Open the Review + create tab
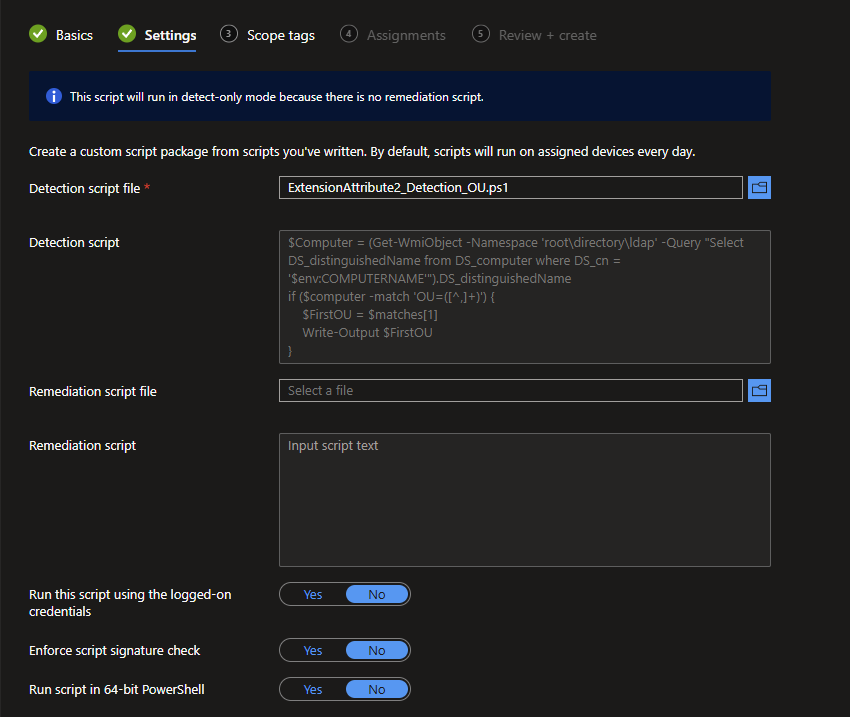The height and width of the screenshot is (717, 850). pyautogui.click(x=547, y=35)
